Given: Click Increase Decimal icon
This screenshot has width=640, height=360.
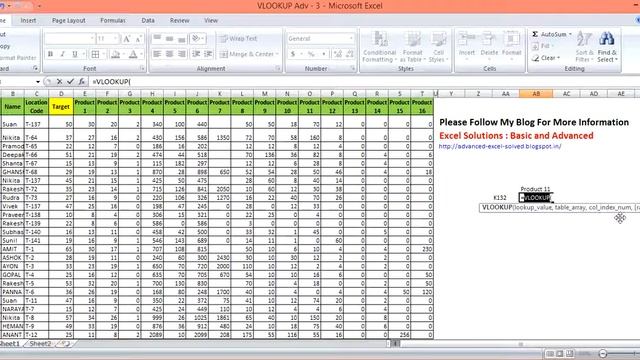Looking at the screenshot, I should [338, 54].
